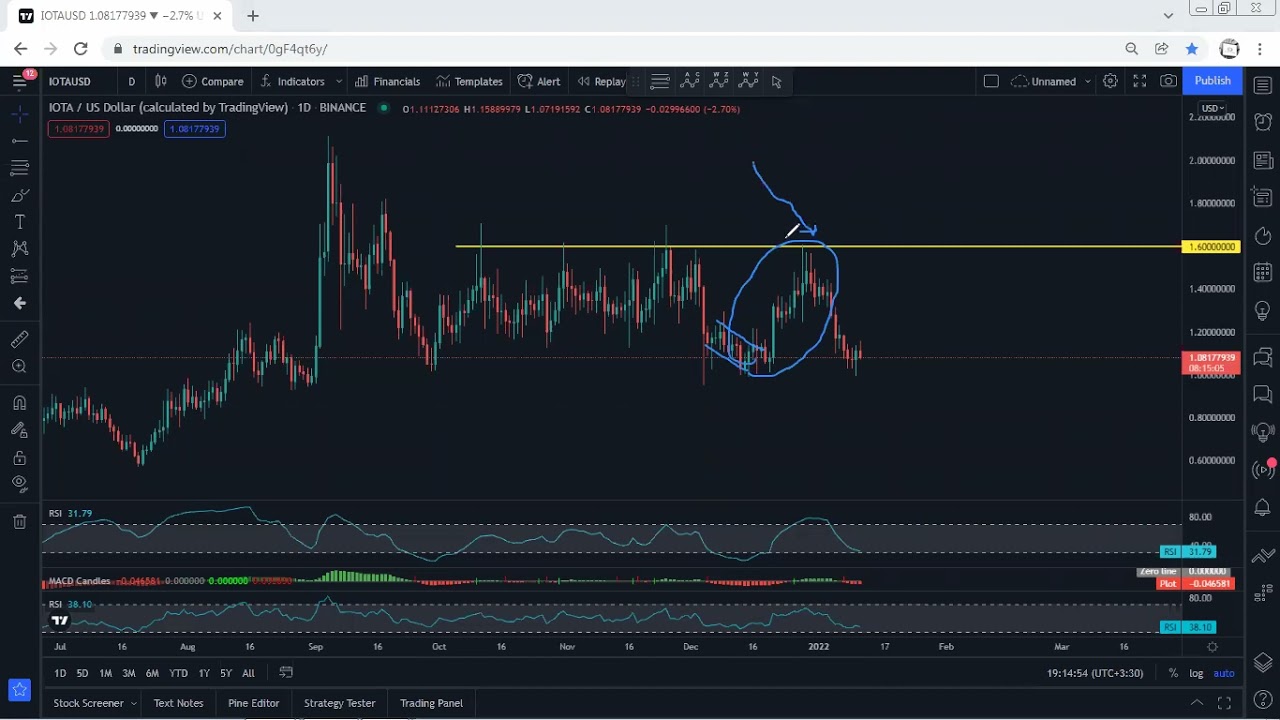This screenshot has width=1280, height=720.
Task: Open the hotlists flame icon
Action: point(1263,236)
